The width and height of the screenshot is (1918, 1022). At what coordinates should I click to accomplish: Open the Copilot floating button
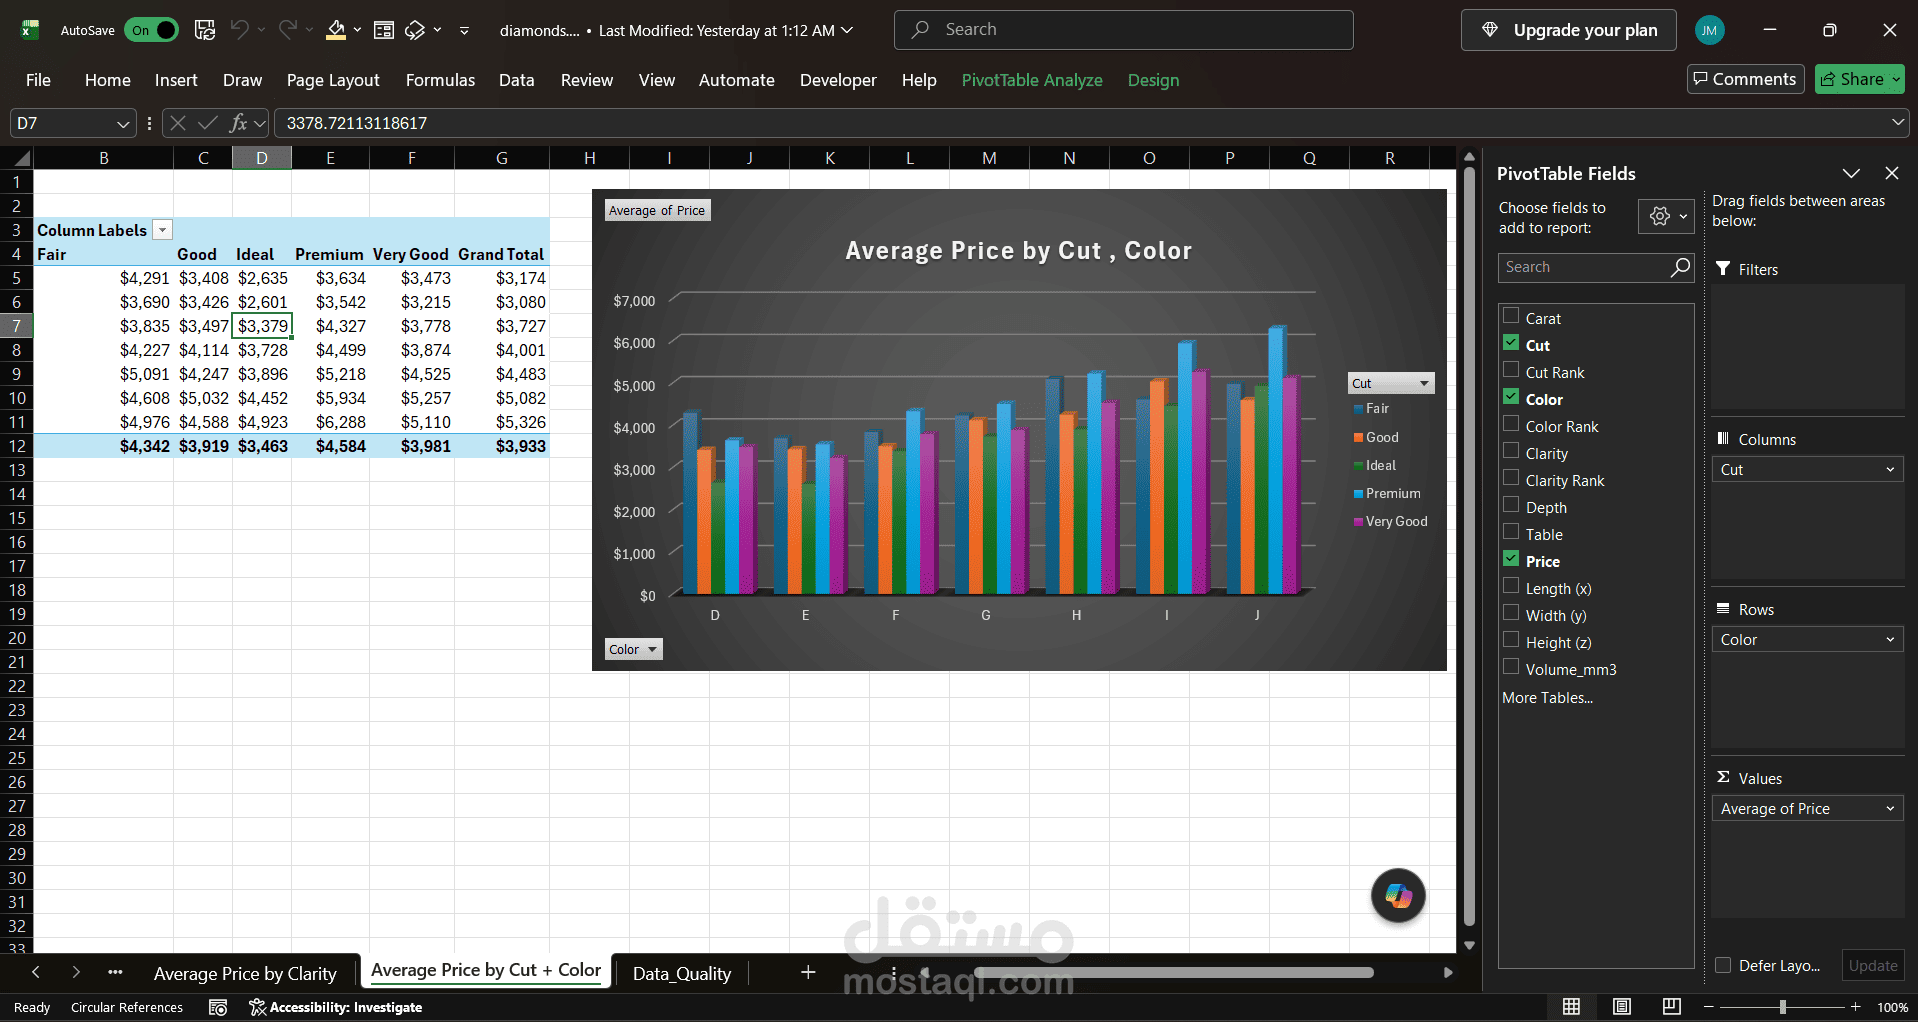[x=1398, y=895]
